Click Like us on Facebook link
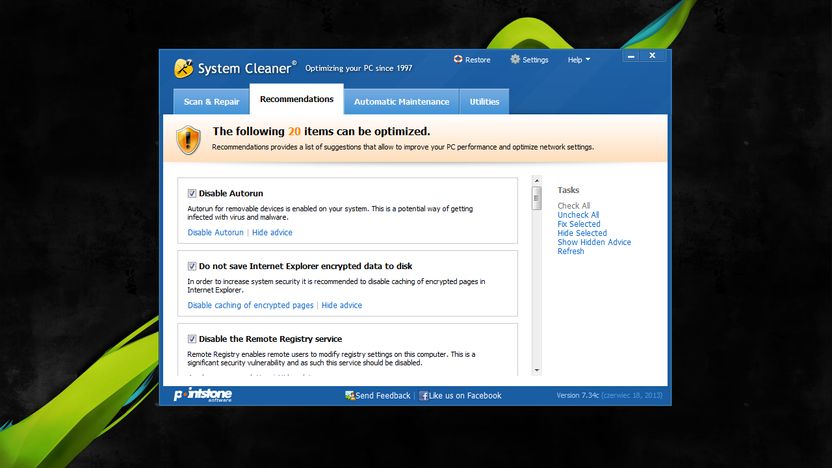 coord(465,395)
